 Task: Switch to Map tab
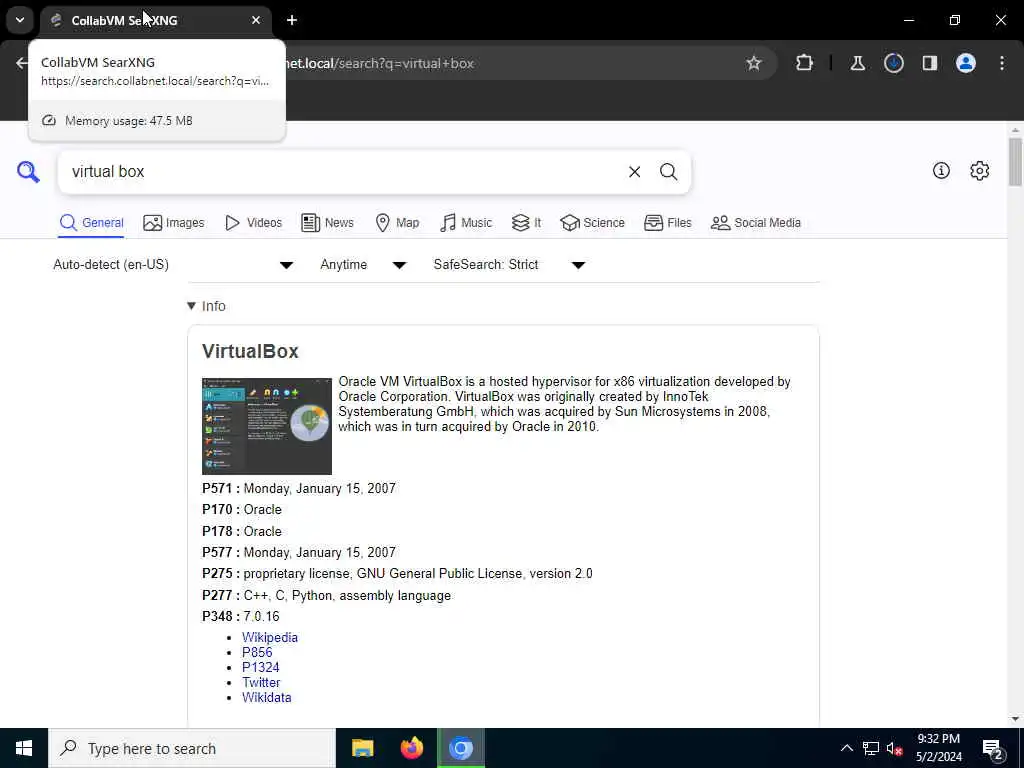(x=397, y=223)
